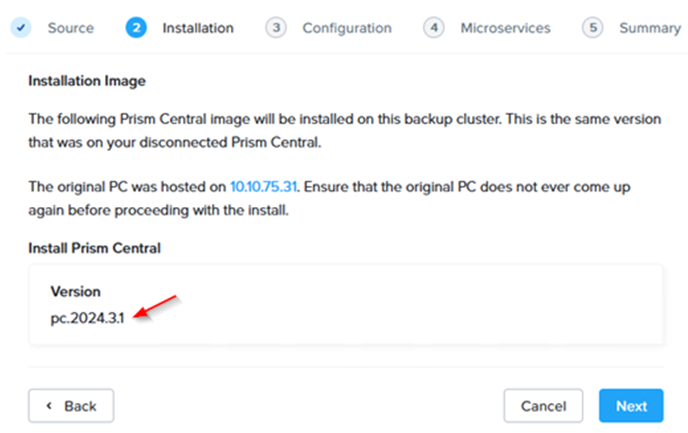Go to the Configuration step label
This screenshot has width=688, height=433.
point(347,28)
